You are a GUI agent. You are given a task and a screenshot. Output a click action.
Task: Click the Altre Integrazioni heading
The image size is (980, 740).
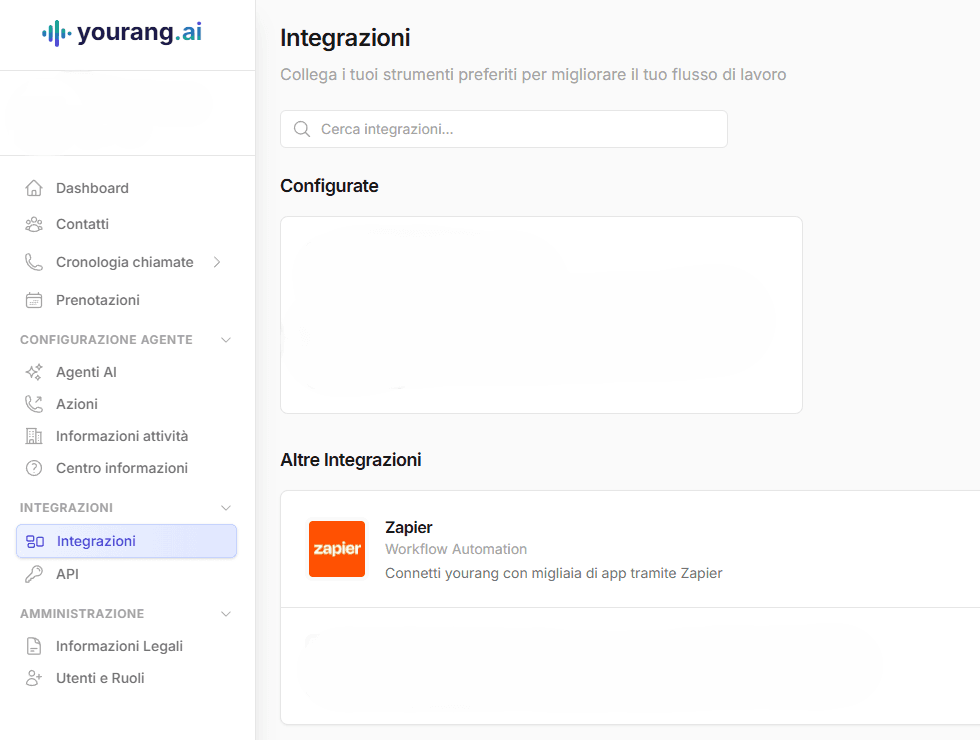coord(351,460)
